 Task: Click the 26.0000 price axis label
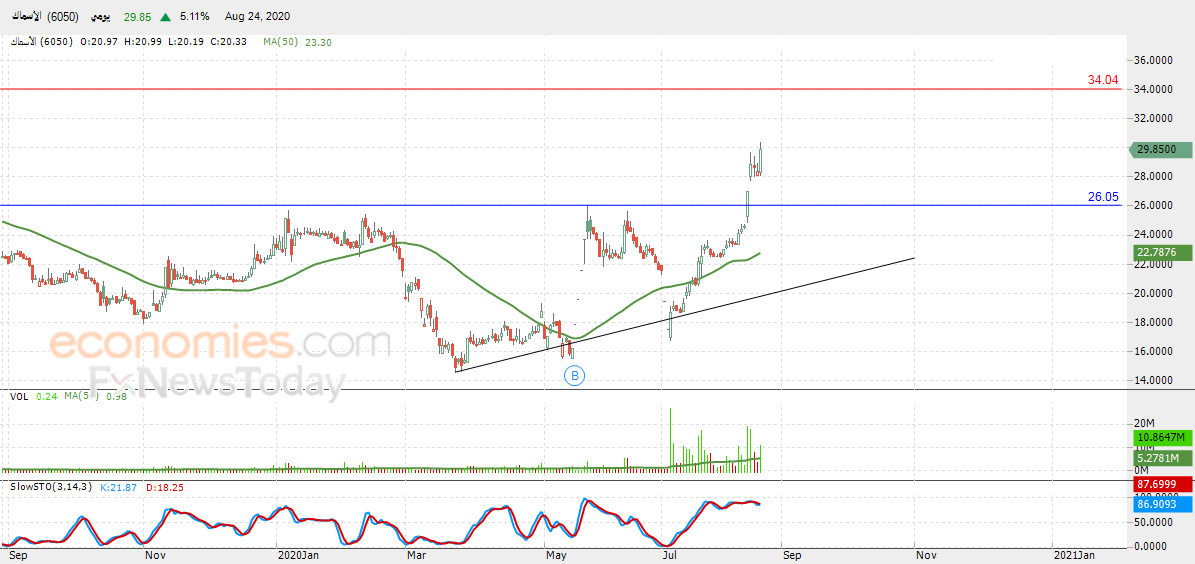click(x=1153, y=206)
